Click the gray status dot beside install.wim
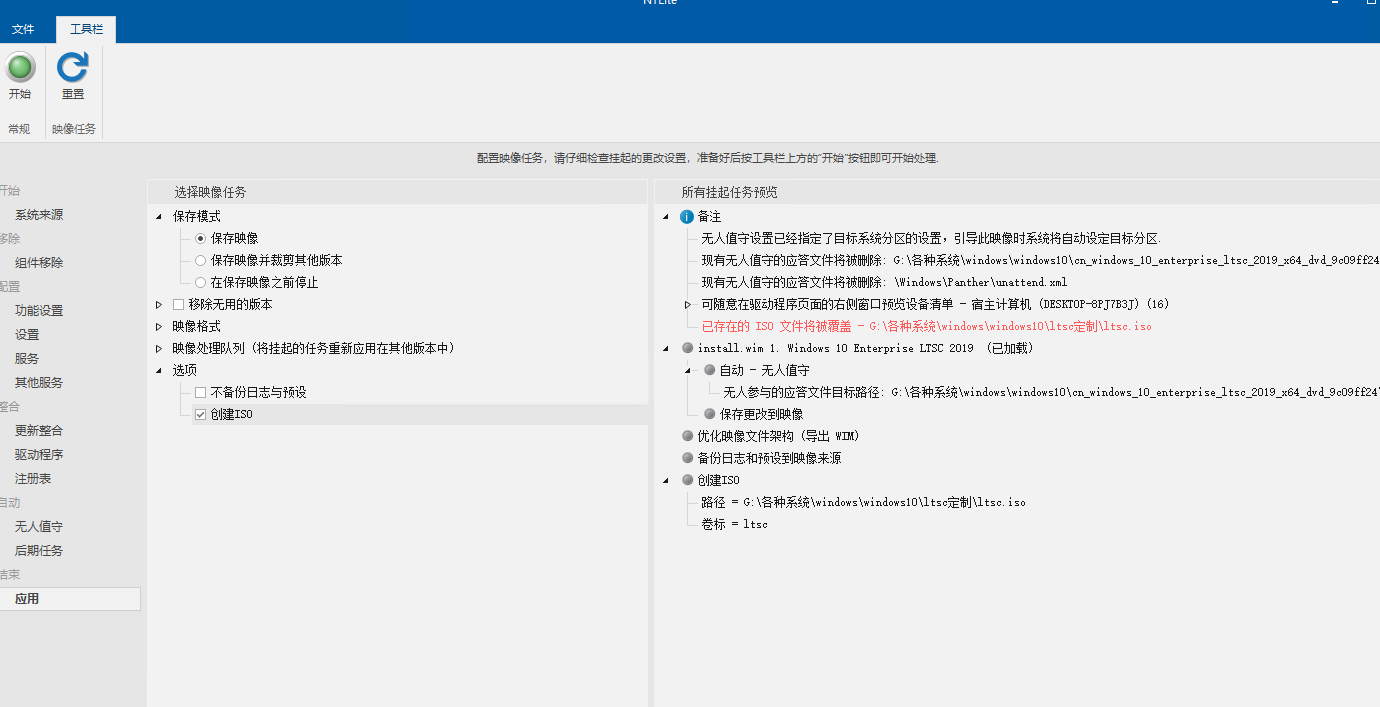1380x707 pixels. pos(687,348)
